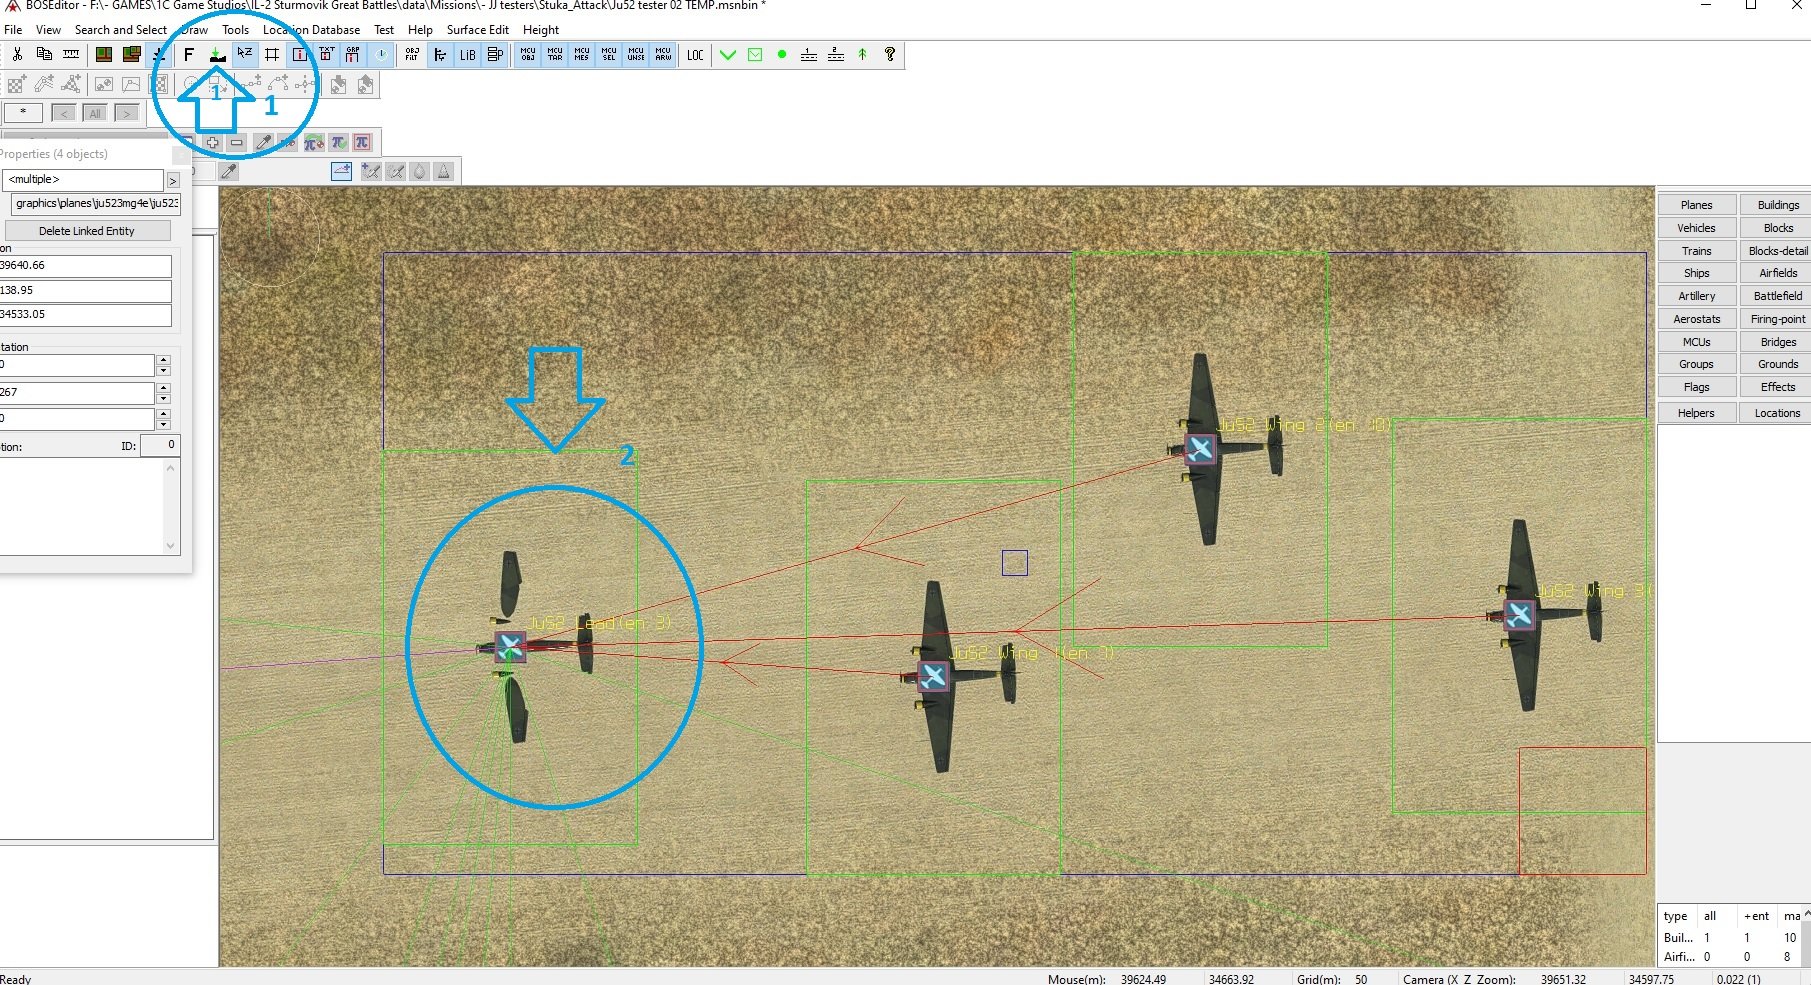Viewport: 1811px width, 985px height.
Task: Click the 39640.66 position input field
Action: 85,266
